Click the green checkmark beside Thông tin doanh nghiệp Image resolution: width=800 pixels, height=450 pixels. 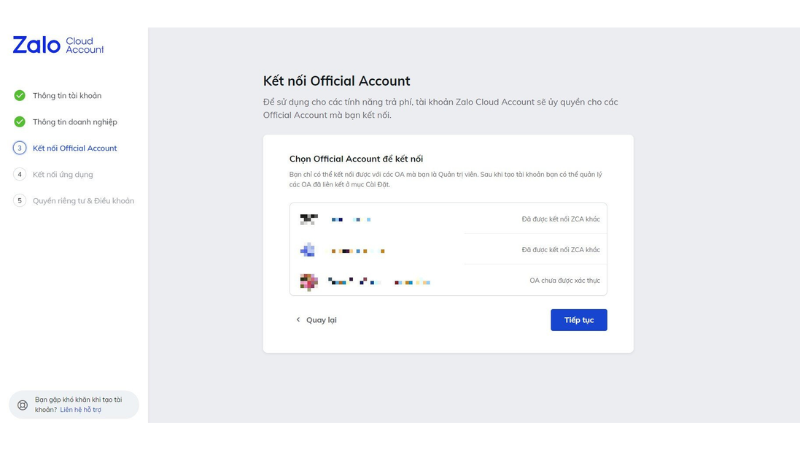pos(19,122)
